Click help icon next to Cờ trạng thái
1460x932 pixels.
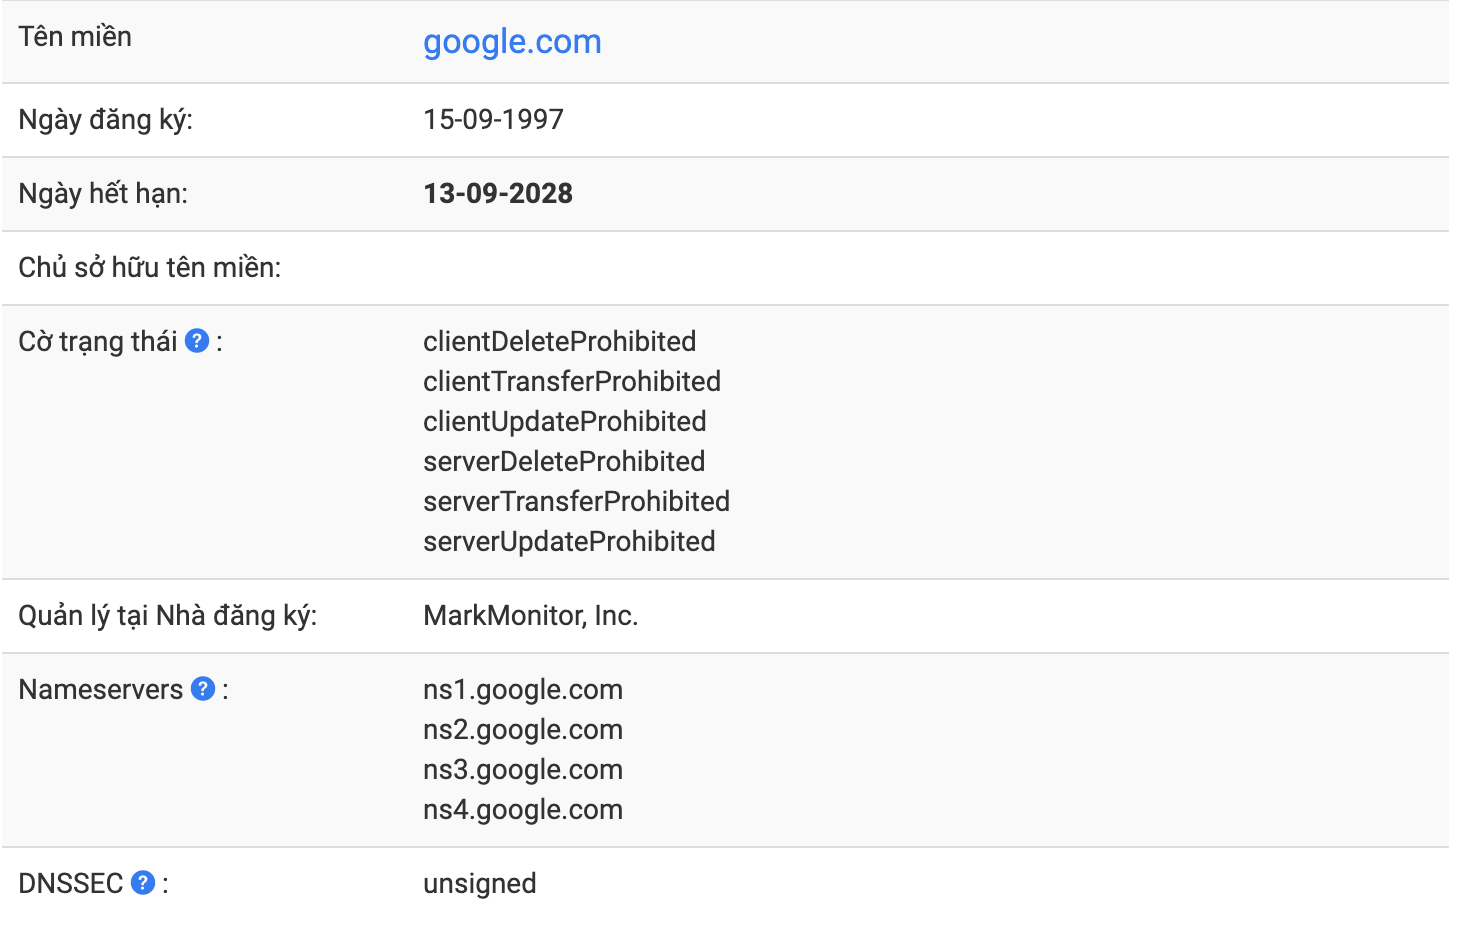(197, 341)
